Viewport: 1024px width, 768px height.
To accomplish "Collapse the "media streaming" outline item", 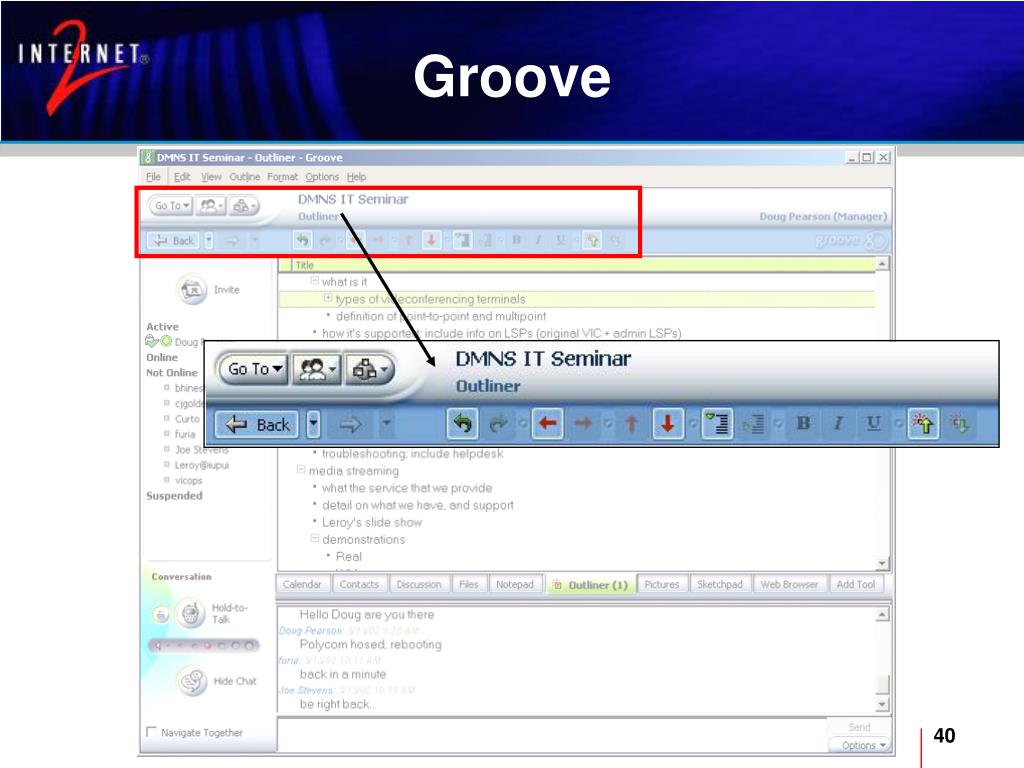I will 301,470.
